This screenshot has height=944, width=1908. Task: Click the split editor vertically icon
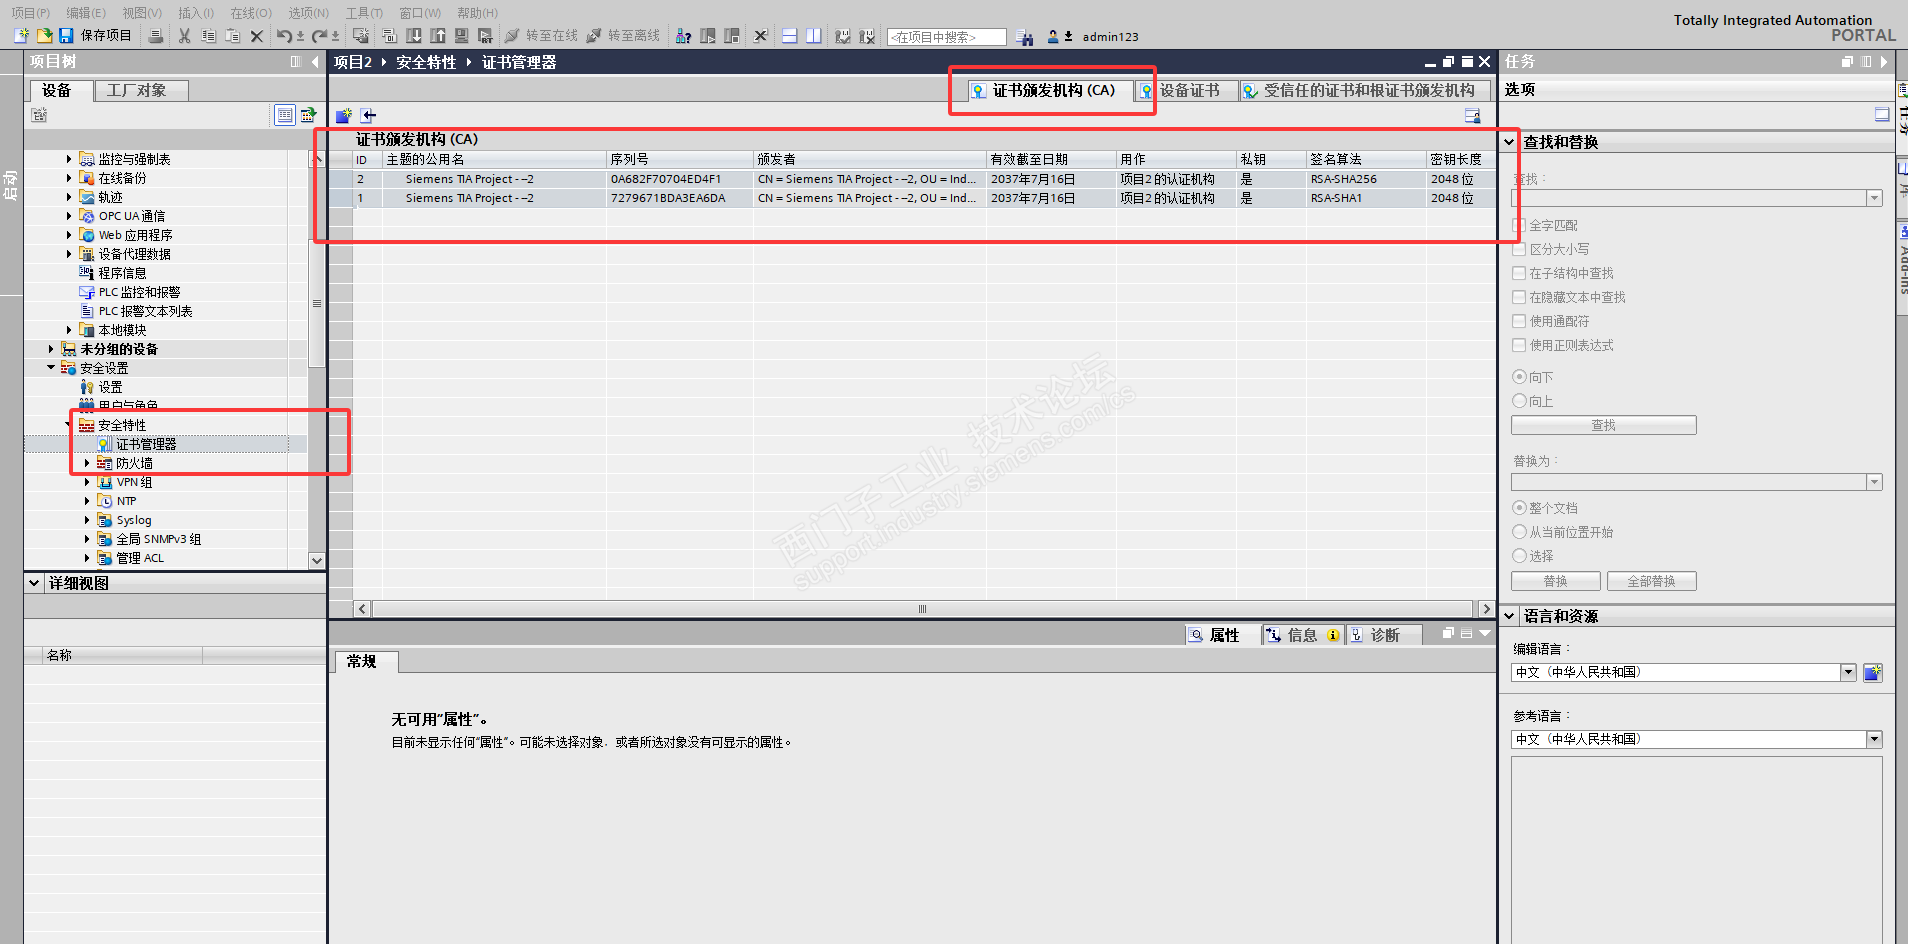[x=814, y=36]
